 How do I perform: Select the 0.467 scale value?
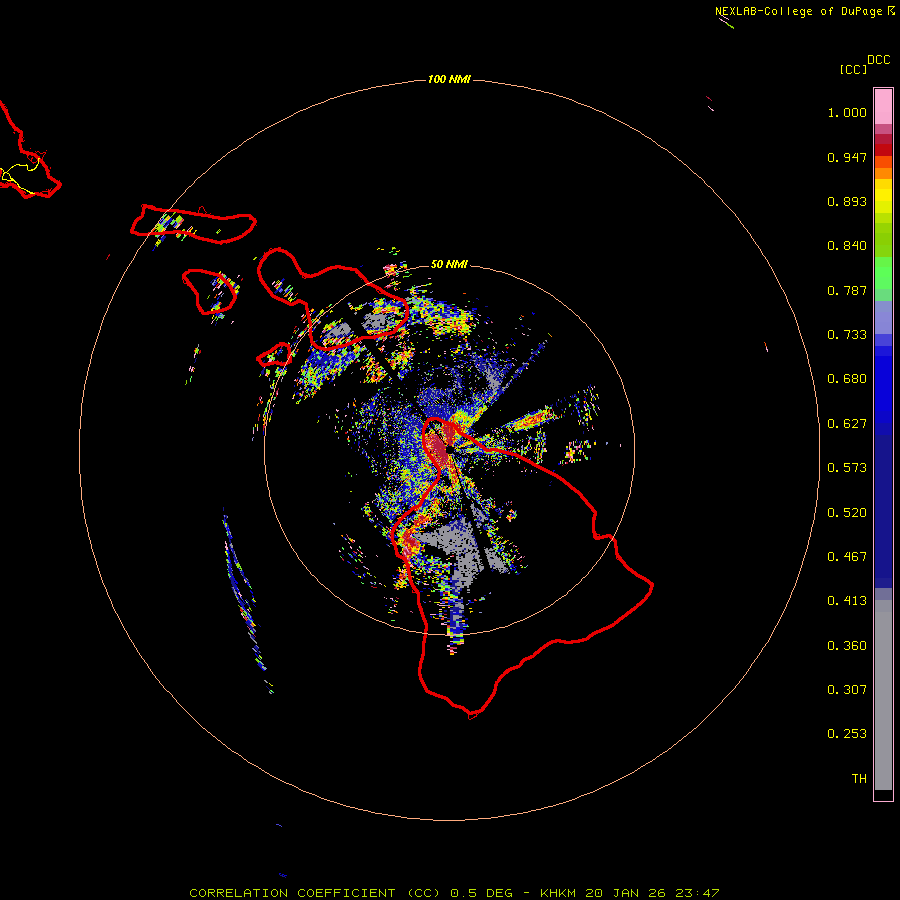pyautogui.click(x=847, y=557)
